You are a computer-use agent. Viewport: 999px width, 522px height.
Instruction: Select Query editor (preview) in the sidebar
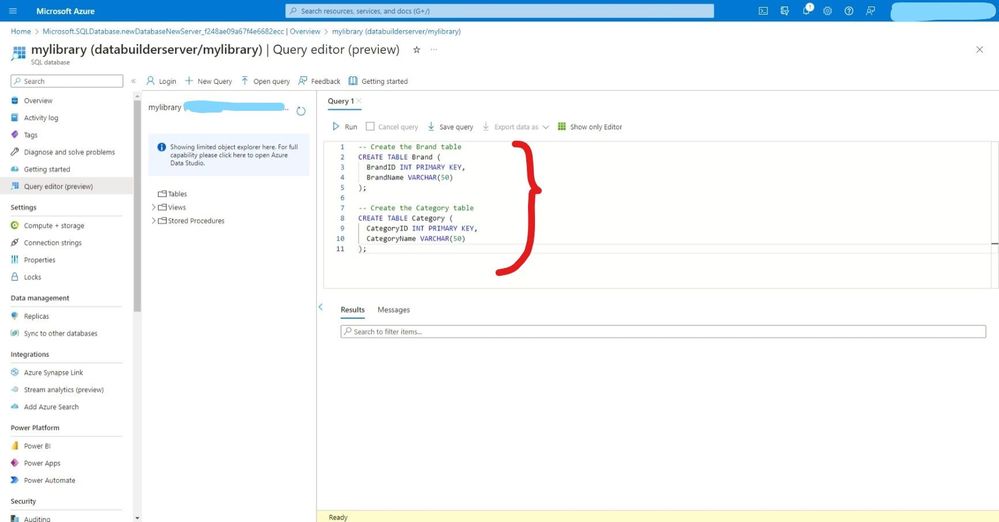point(58,187)
